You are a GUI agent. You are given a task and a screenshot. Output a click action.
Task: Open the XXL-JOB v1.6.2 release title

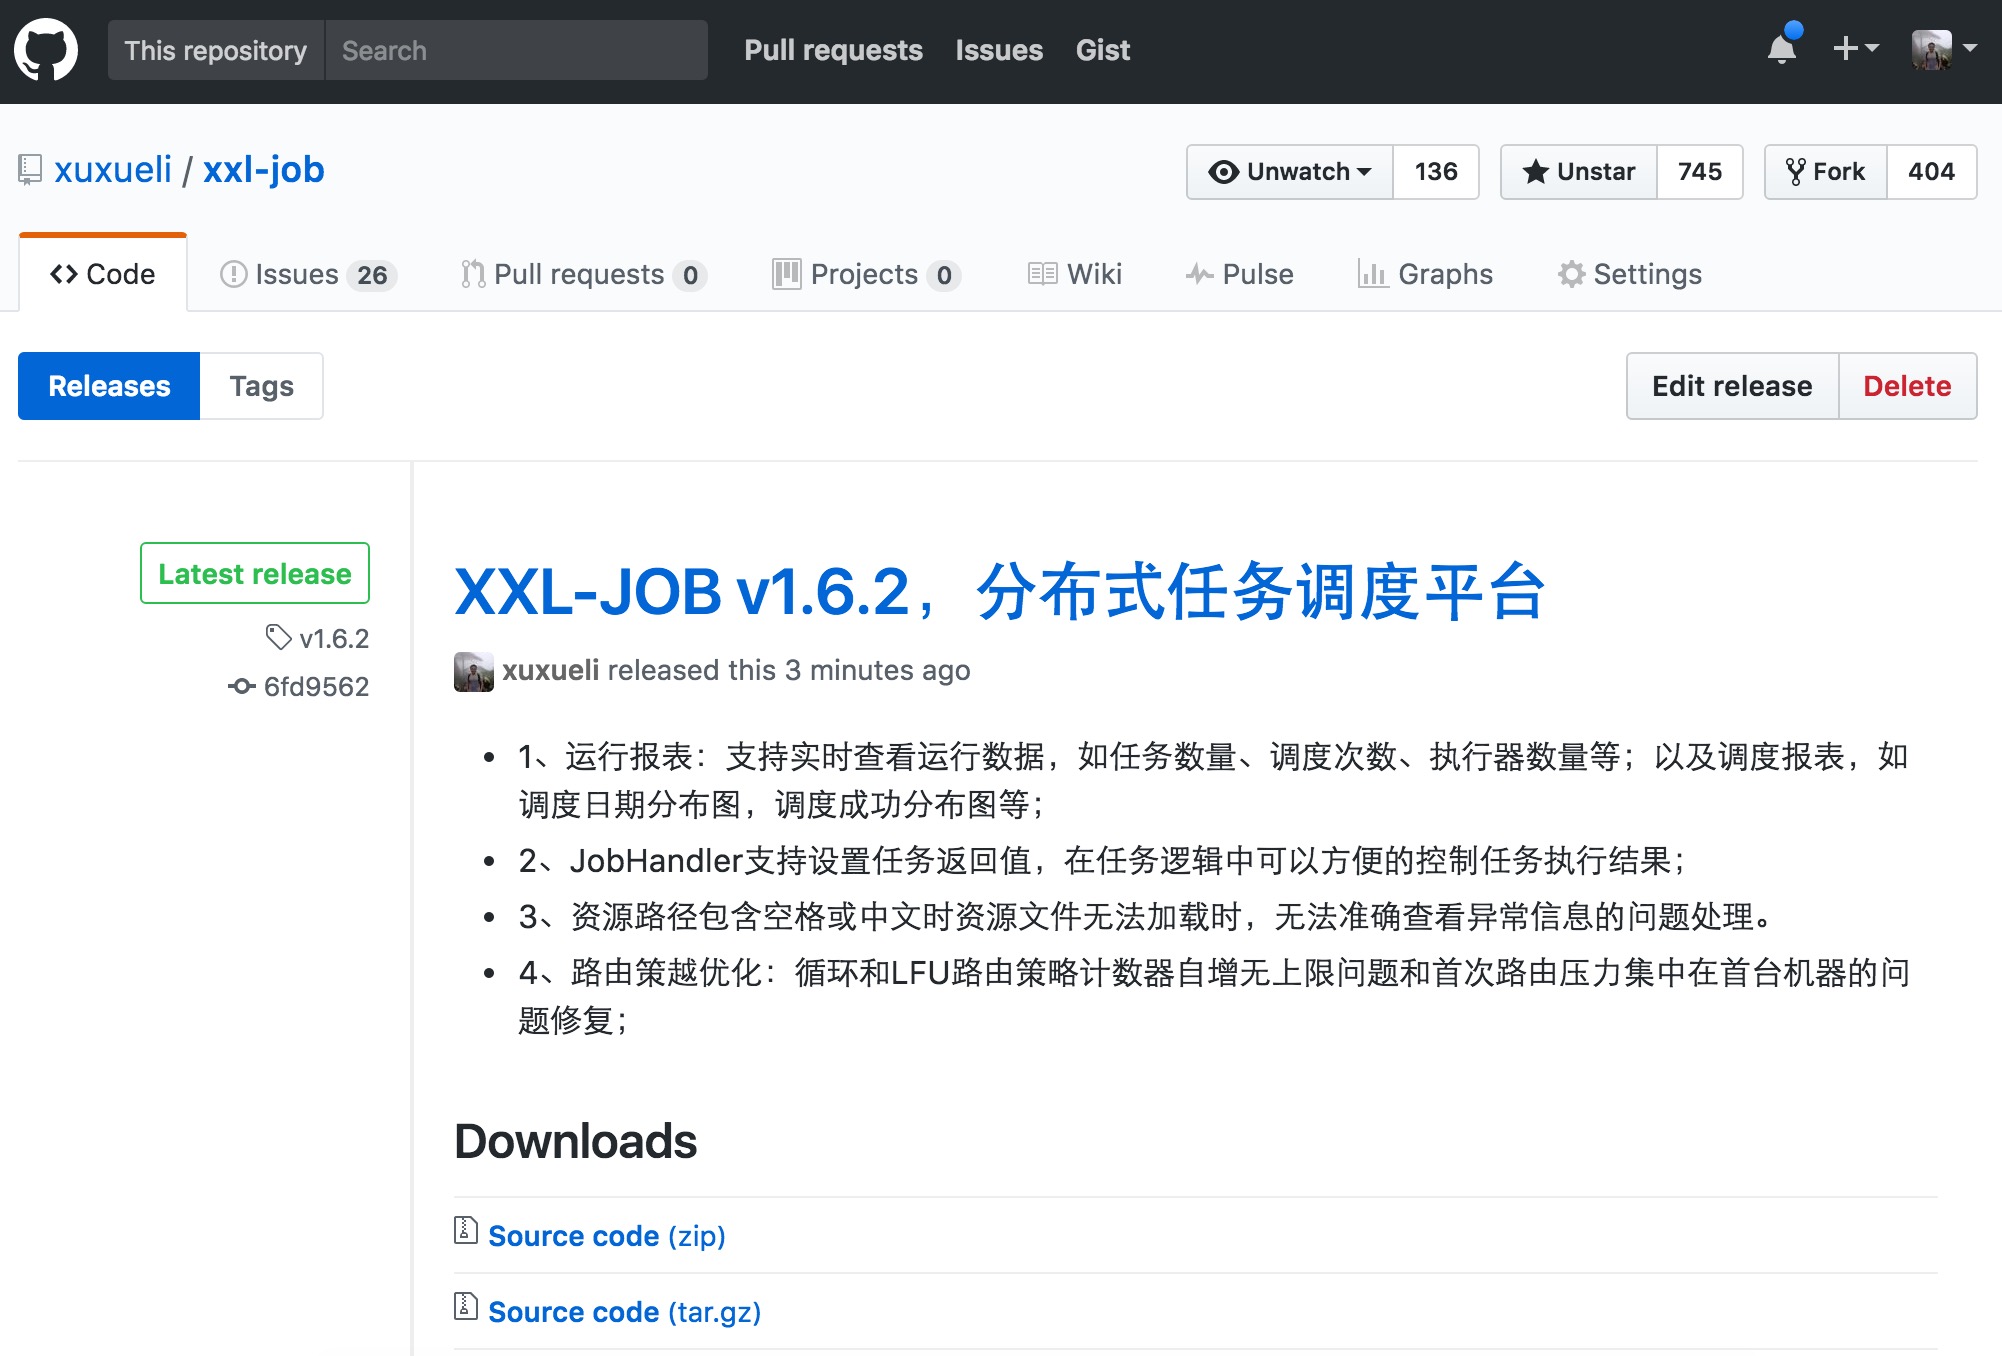1000,591
